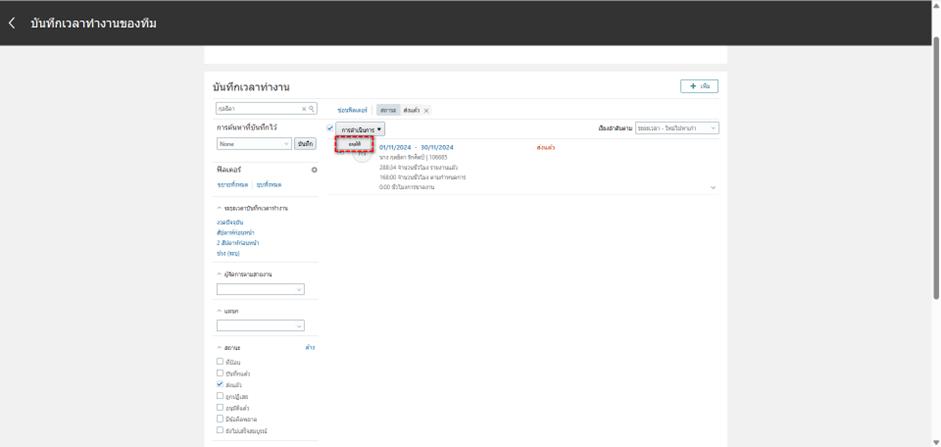The width and height of the screenshot is (941, 447).
Task: Expand the timecard row chevron on the right
Action: 713,187
